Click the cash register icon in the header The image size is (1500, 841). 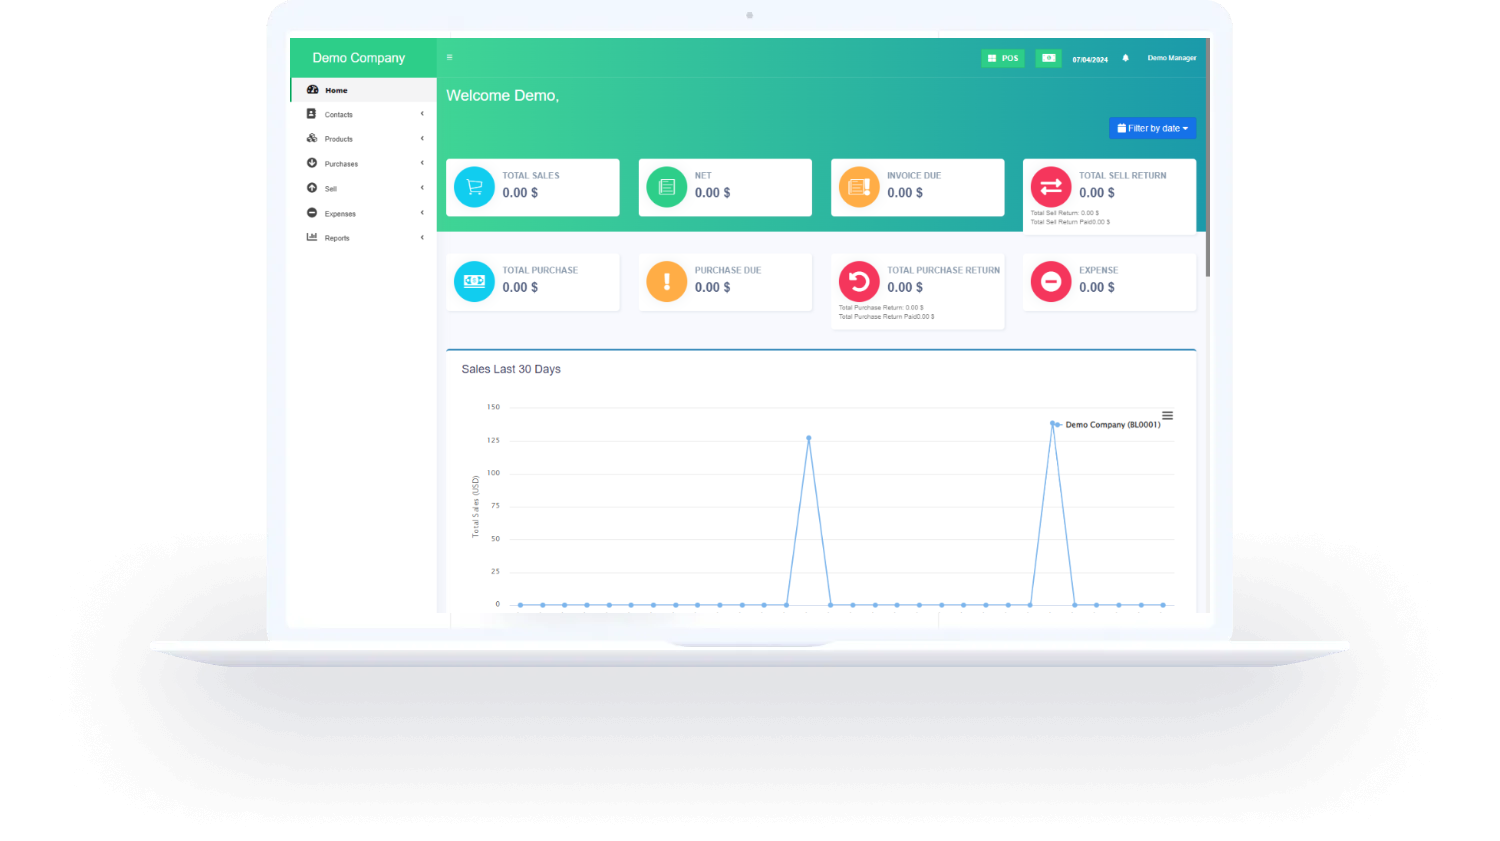[1047, 58]
